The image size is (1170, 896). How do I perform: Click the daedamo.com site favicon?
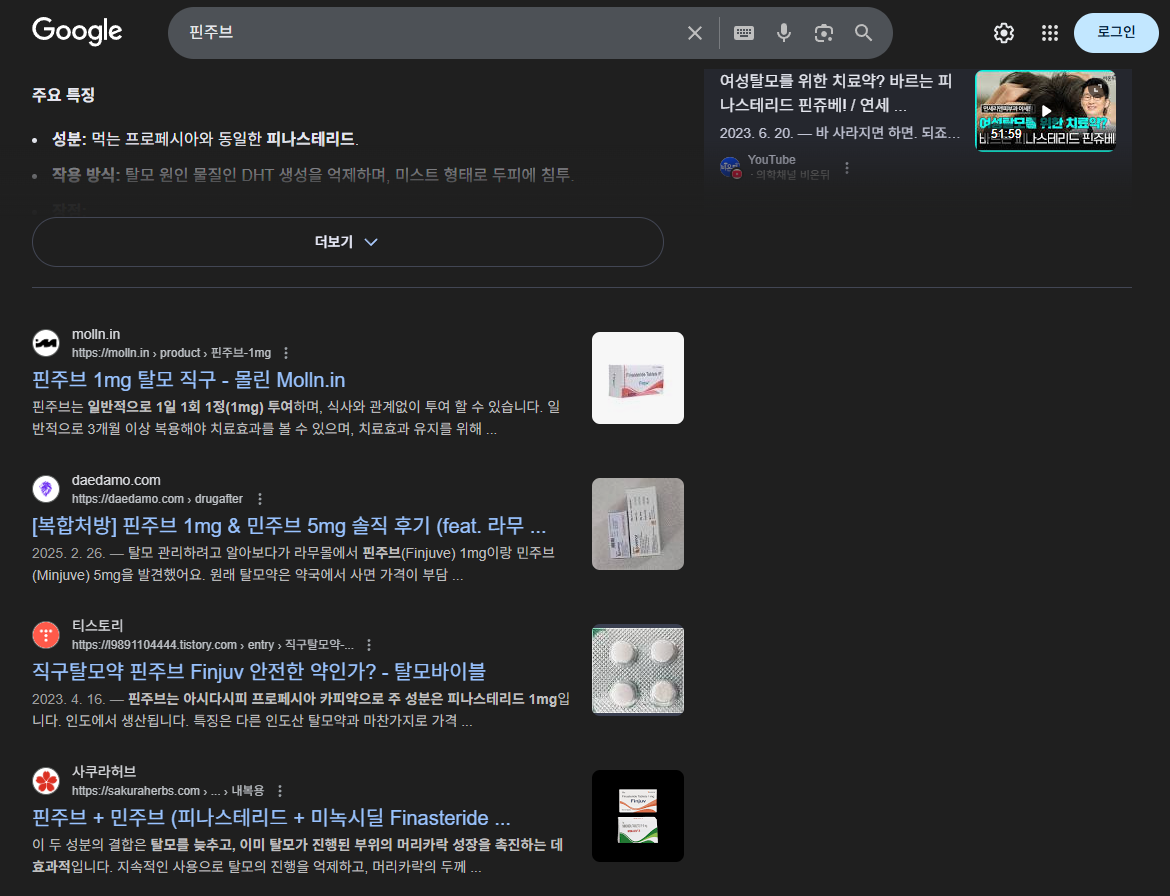[x=46, y=489]
